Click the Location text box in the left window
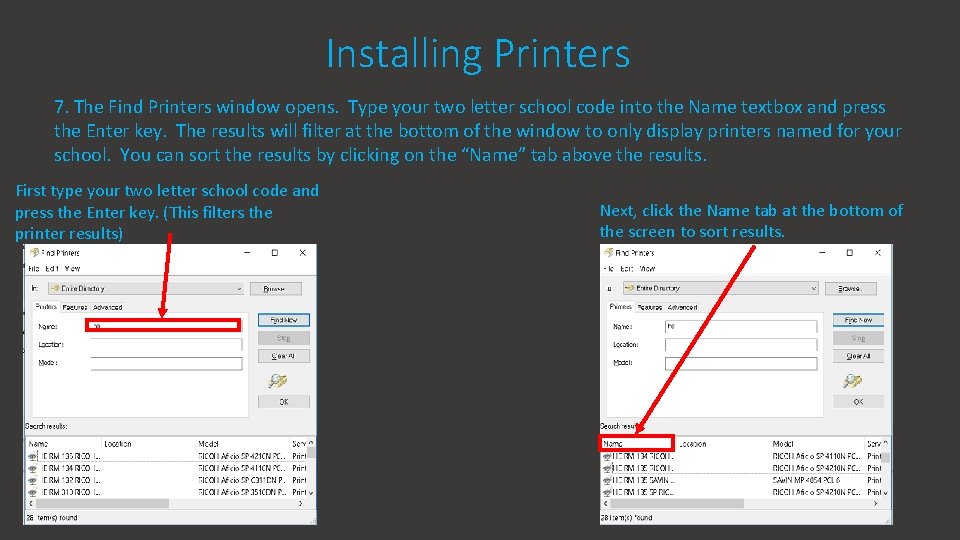Viewport: 960px width, 540px height. [x=167, y=345]
